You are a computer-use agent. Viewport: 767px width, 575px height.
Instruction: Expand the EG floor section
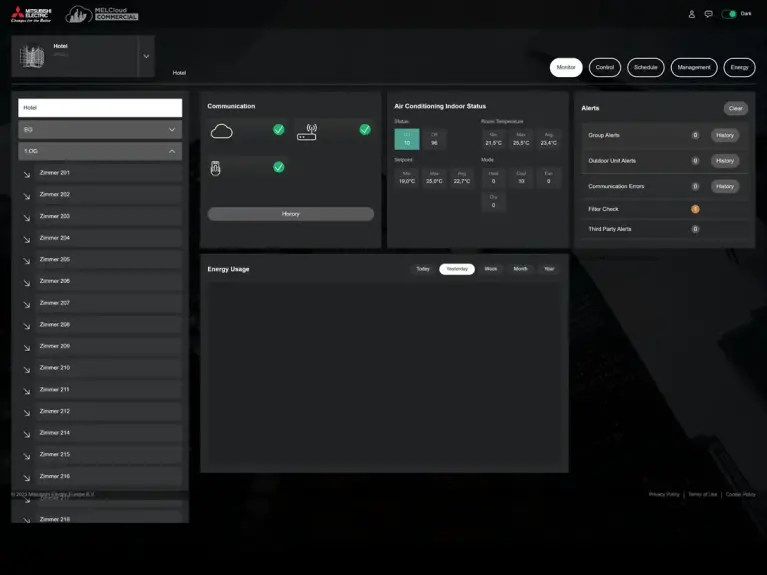coord(100,130)
